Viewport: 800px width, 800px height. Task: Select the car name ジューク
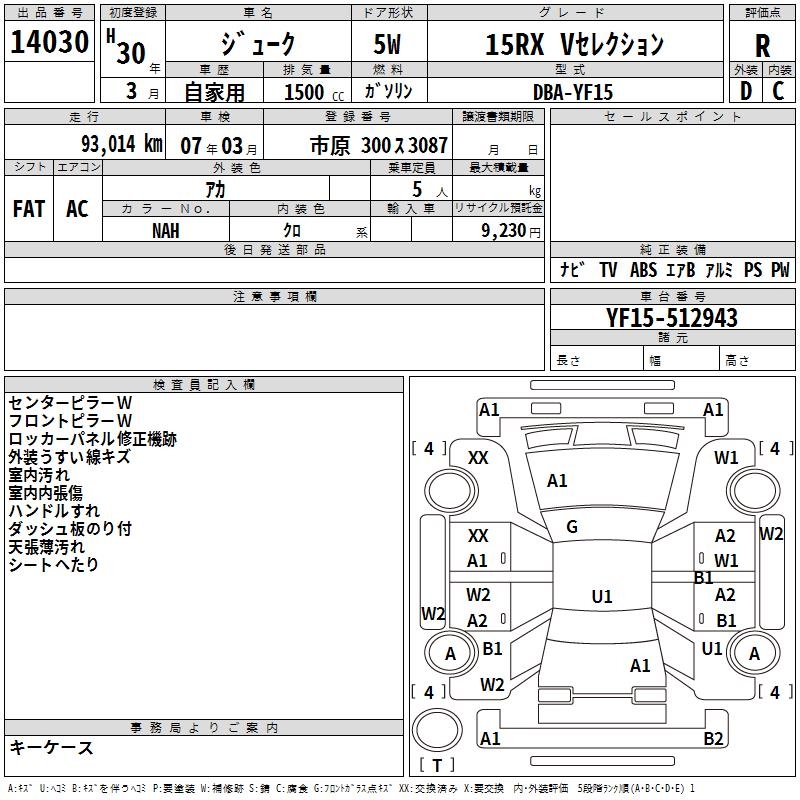click(x=258, y=43)
